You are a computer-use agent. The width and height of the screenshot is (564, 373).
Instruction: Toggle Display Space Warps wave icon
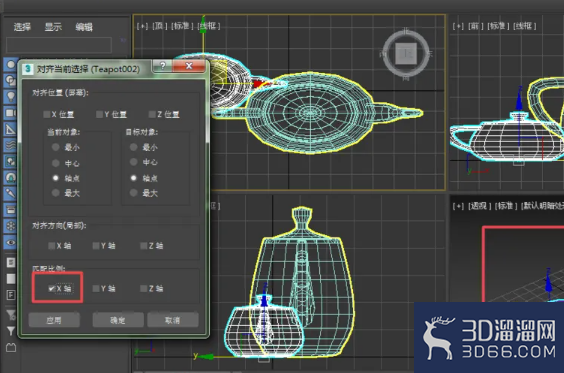coord(11,145)
